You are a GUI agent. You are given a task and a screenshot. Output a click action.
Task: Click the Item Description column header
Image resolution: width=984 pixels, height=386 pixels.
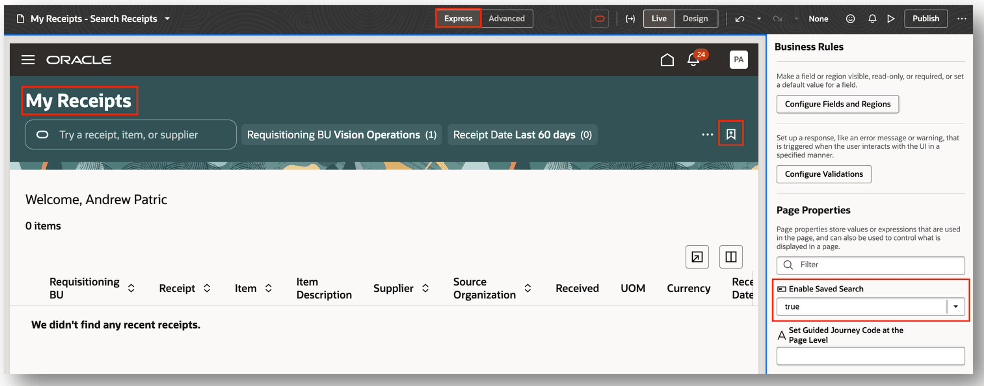324,288
